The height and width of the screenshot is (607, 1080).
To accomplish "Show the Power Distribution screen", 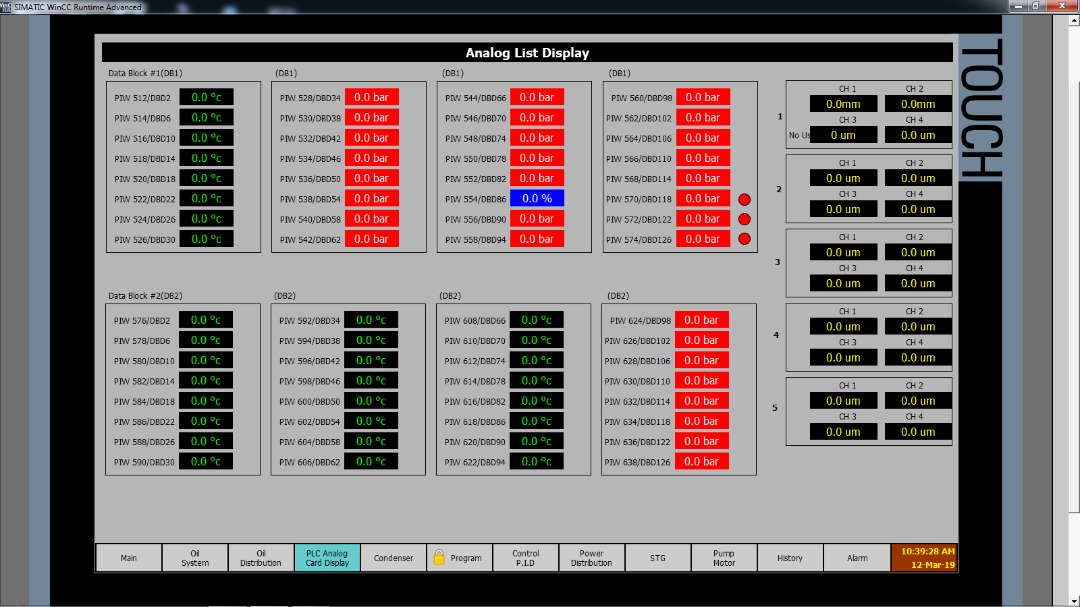I will pos(591,558).
